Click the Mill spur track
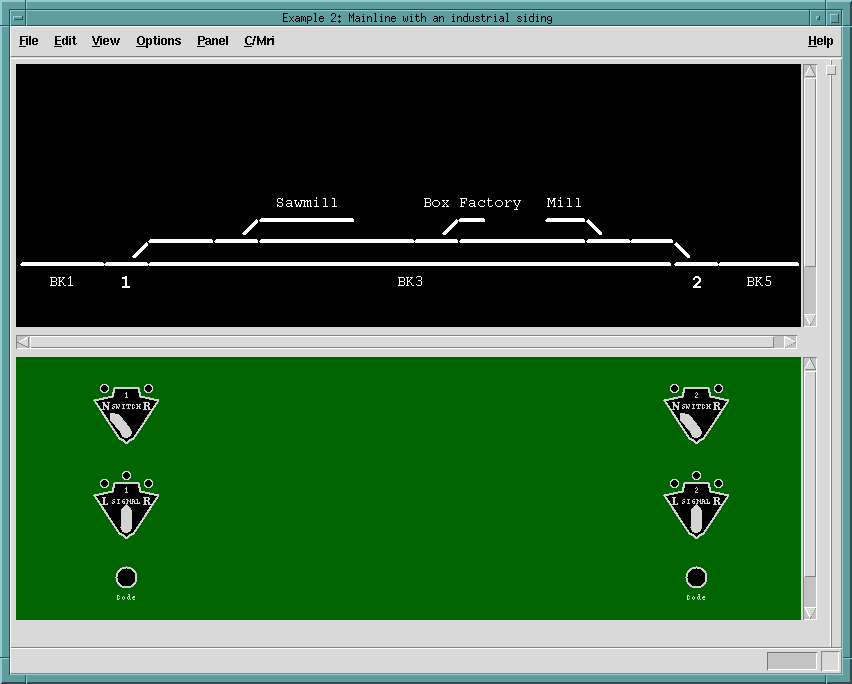The image size is (852, 684). (x=565, y=220)
